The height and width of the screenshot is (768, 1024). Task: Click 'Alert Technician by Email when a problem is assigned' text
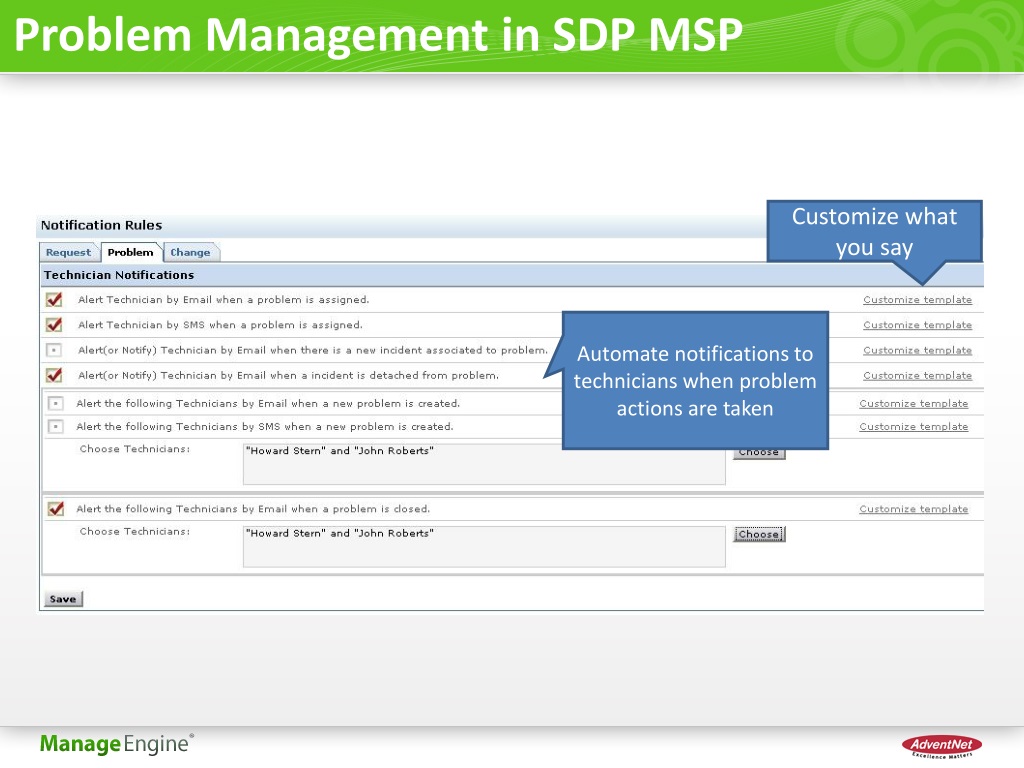(223, 300)
